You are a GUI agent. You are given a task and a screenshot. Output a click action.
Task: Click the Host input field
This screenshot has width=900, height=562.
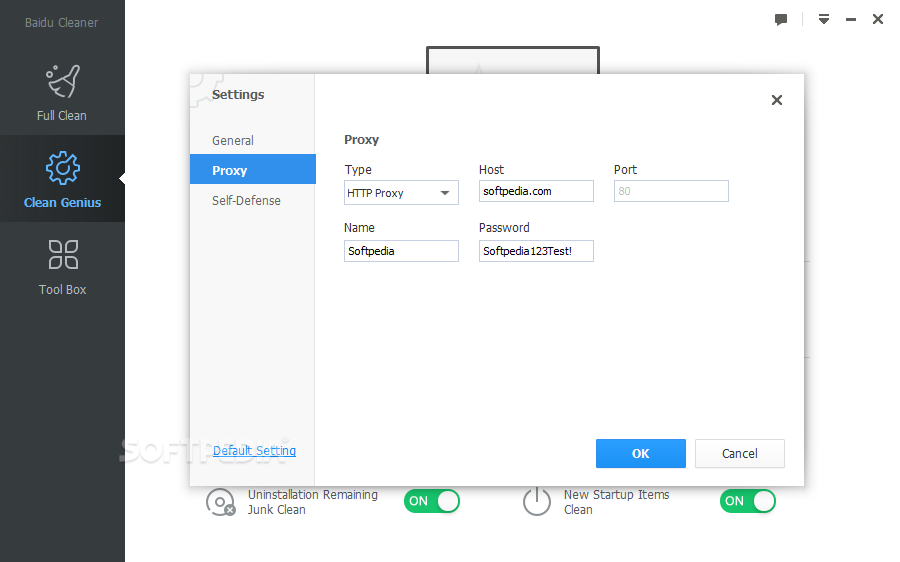(x=536, y=191)
